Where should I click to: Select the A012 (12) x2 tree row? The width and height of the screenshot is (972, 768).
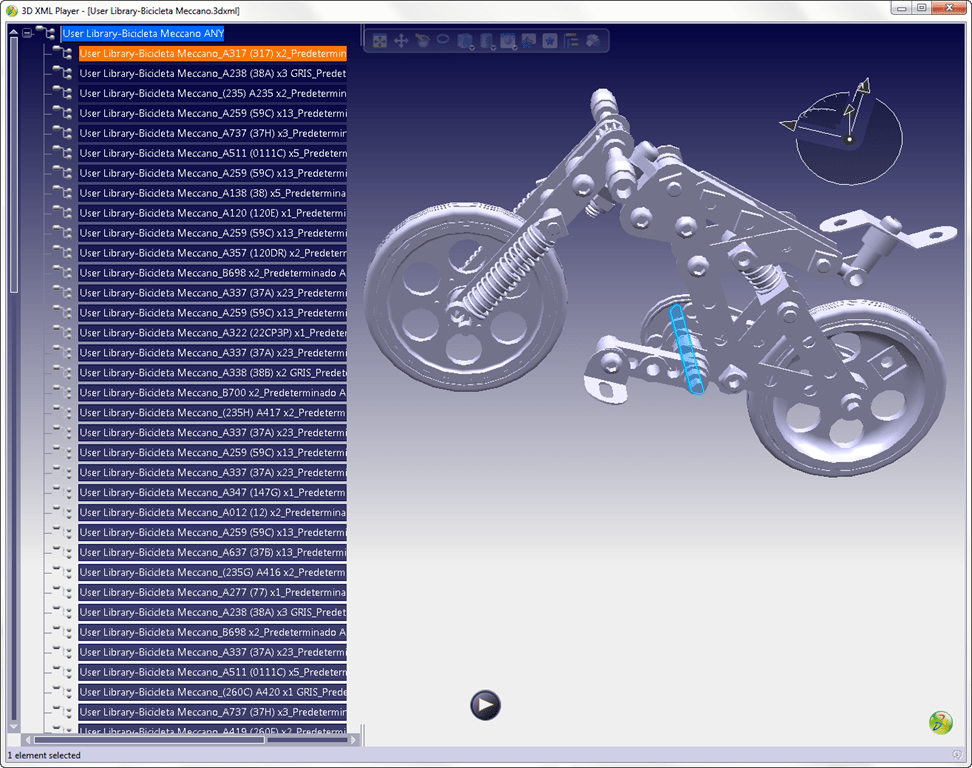213,512
